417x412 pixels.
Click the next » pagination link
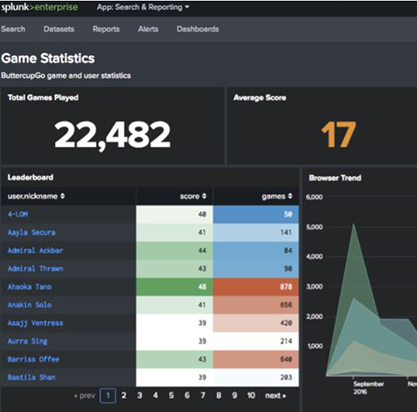pyautogui.click(x=275, y=396)
